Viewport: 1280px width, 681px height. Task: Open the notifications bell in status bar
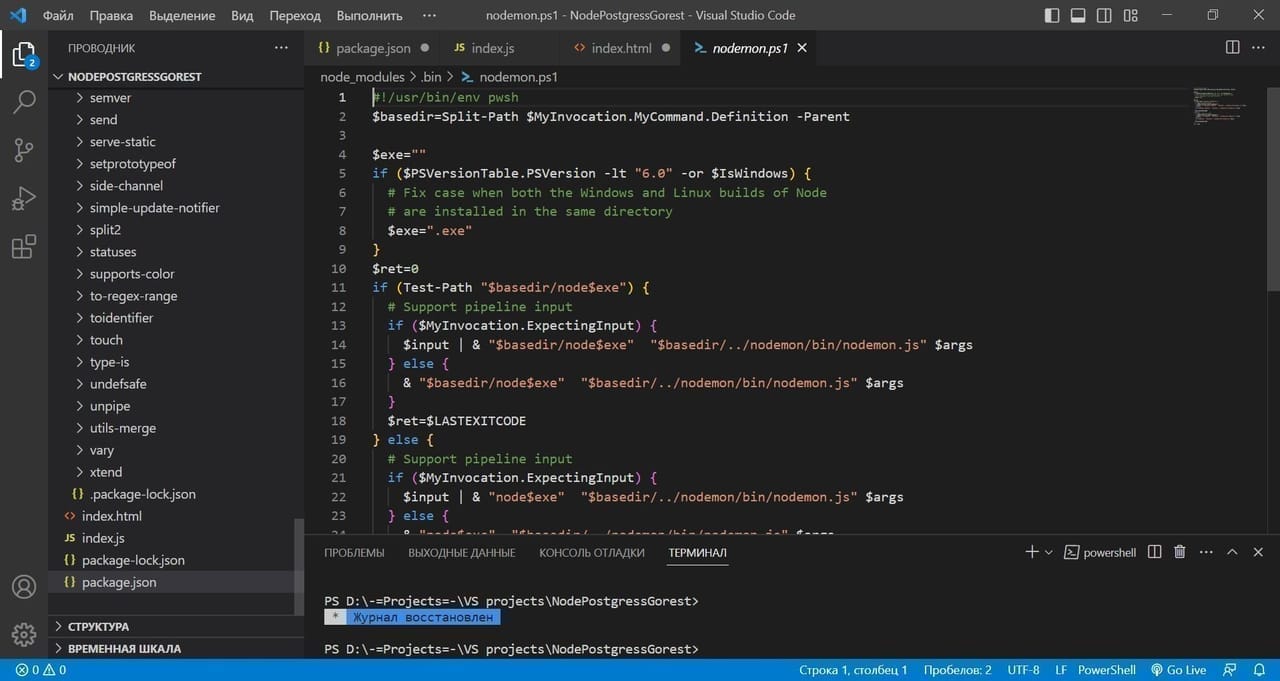[1259, 670]
